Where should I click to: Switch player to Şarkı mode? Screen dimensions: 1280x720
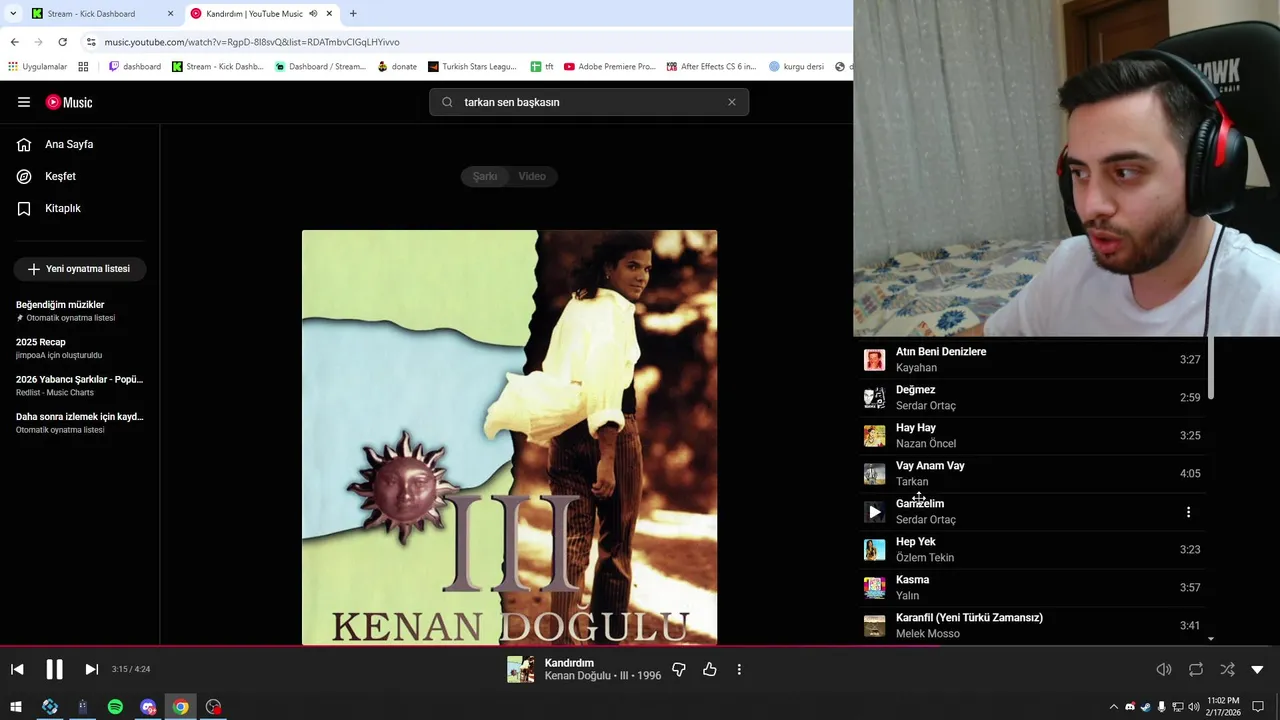[x=485, y=176]
